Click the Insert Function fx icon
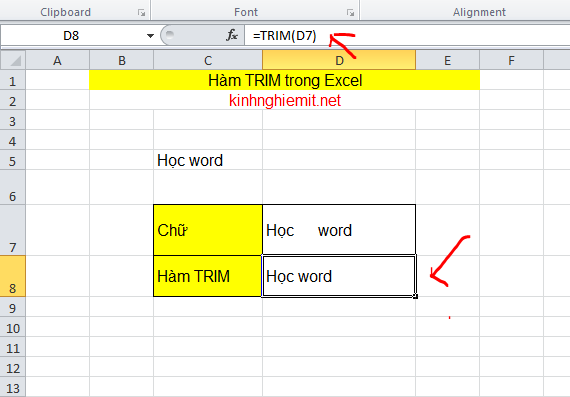This screenshot has width=570, height=397. tap(232, 35)
